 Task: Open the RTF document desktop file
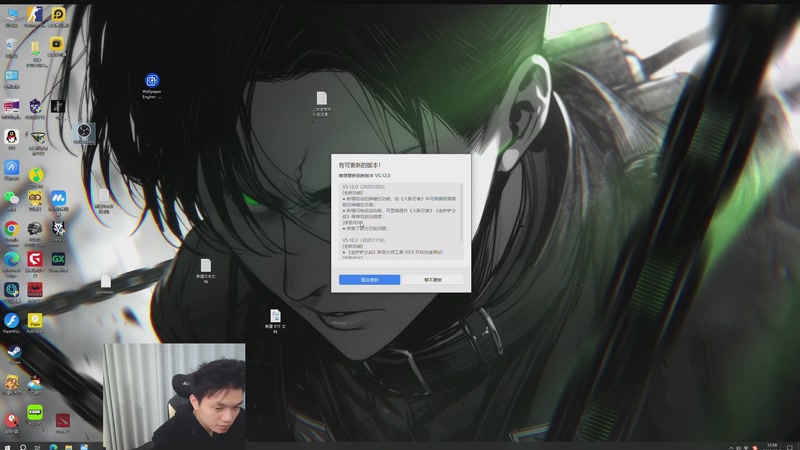pos(275,321)
